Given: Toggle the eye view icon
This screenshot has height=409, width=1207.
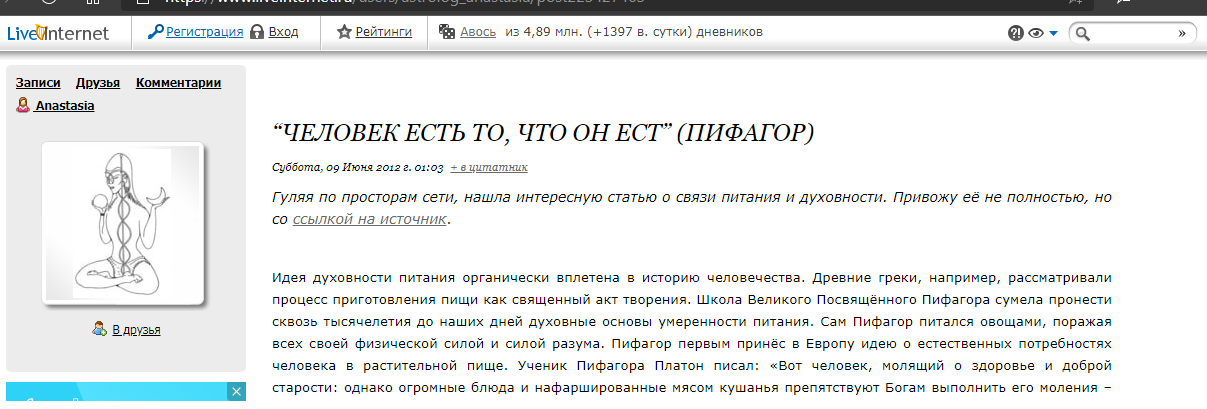Looking at the screenshot, I should pyautogui.click(x=1036, y=33).
